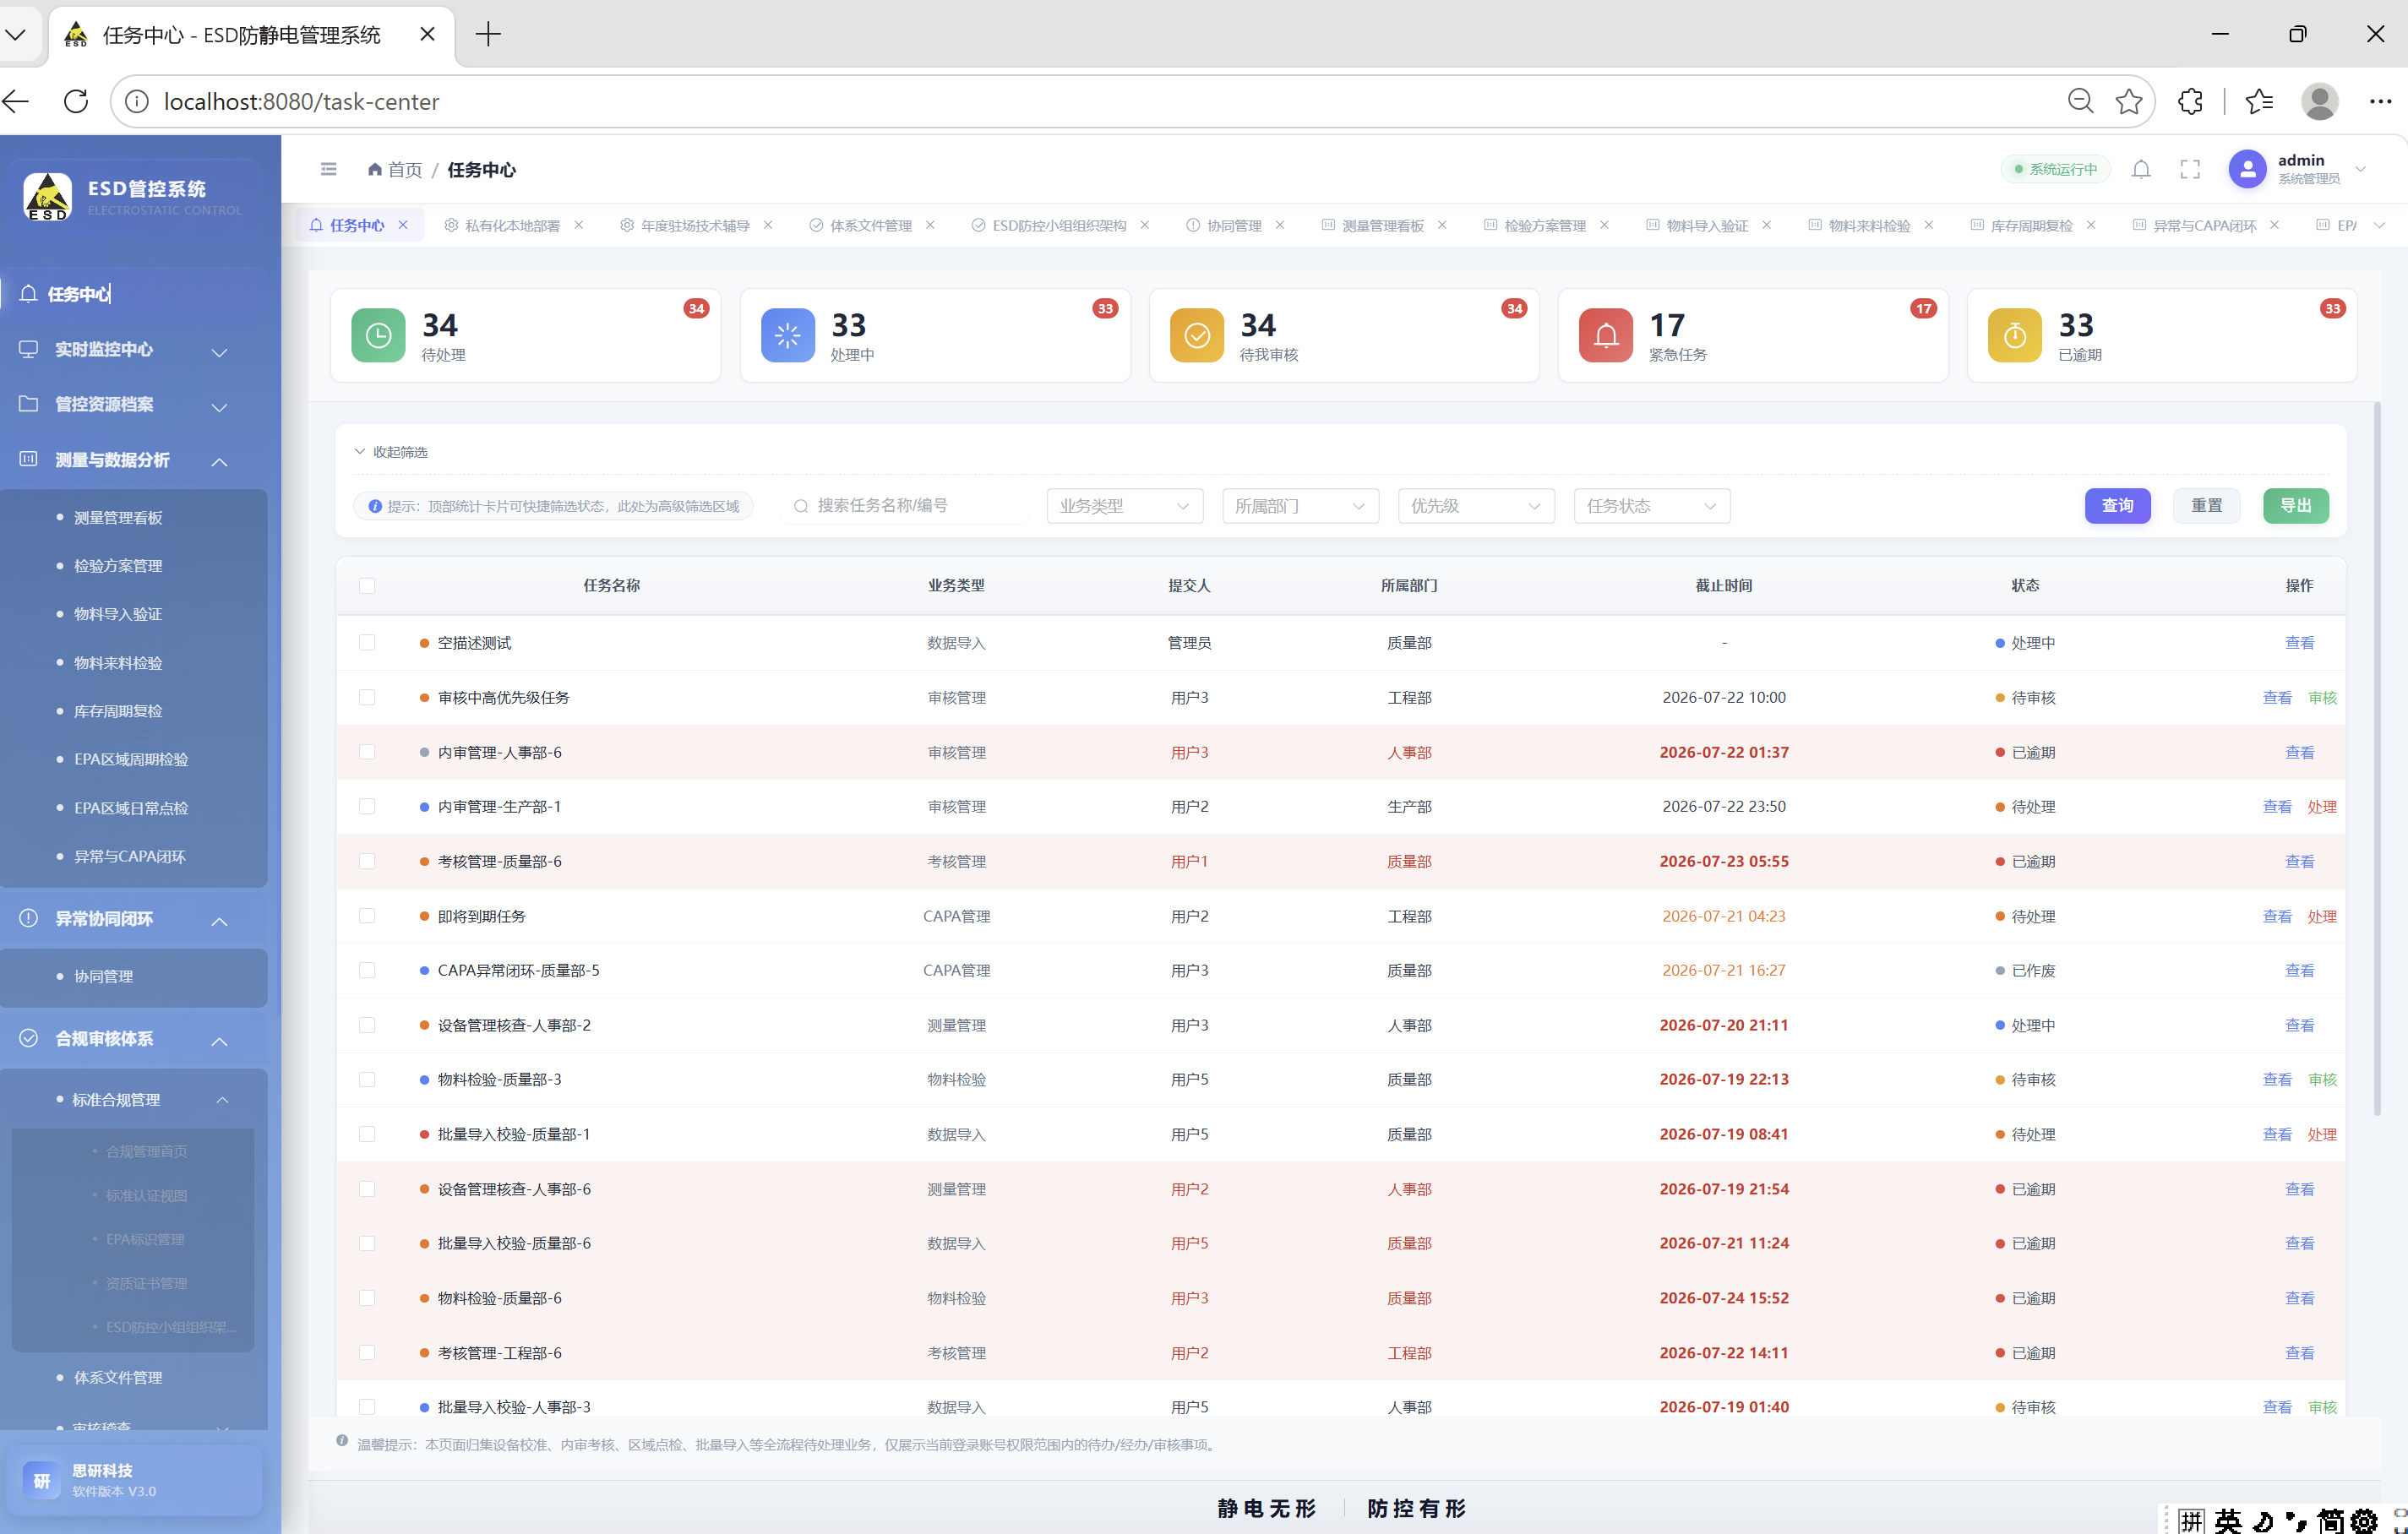2408x1534 pixels.
Task: Click the home icon in breadcrumb
Action: pos(375,169)
